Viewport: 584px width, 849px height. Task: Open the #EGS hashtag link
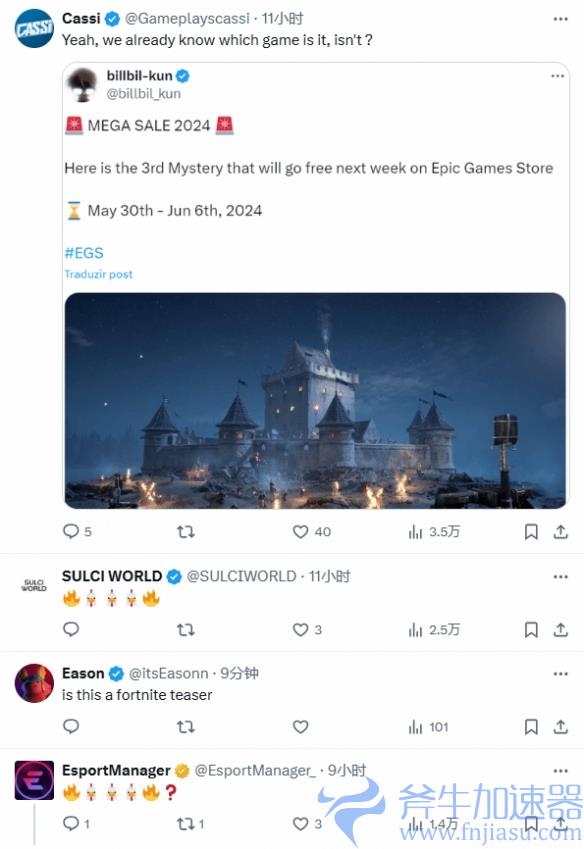(84, 252)
